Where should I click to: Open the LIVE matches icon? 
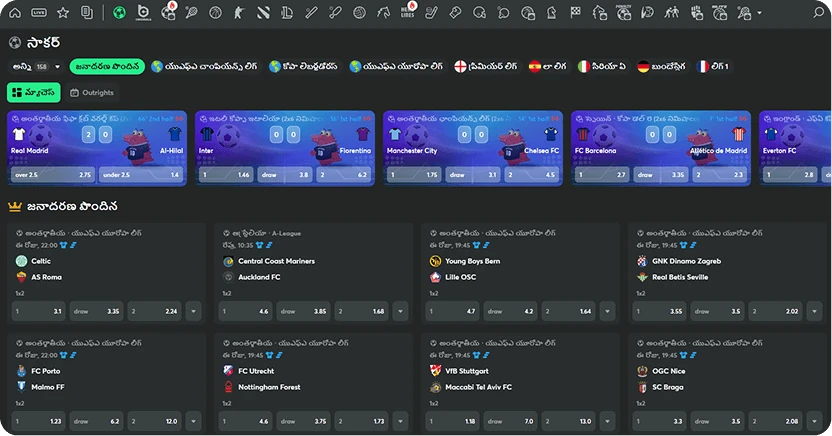point(39,13)
